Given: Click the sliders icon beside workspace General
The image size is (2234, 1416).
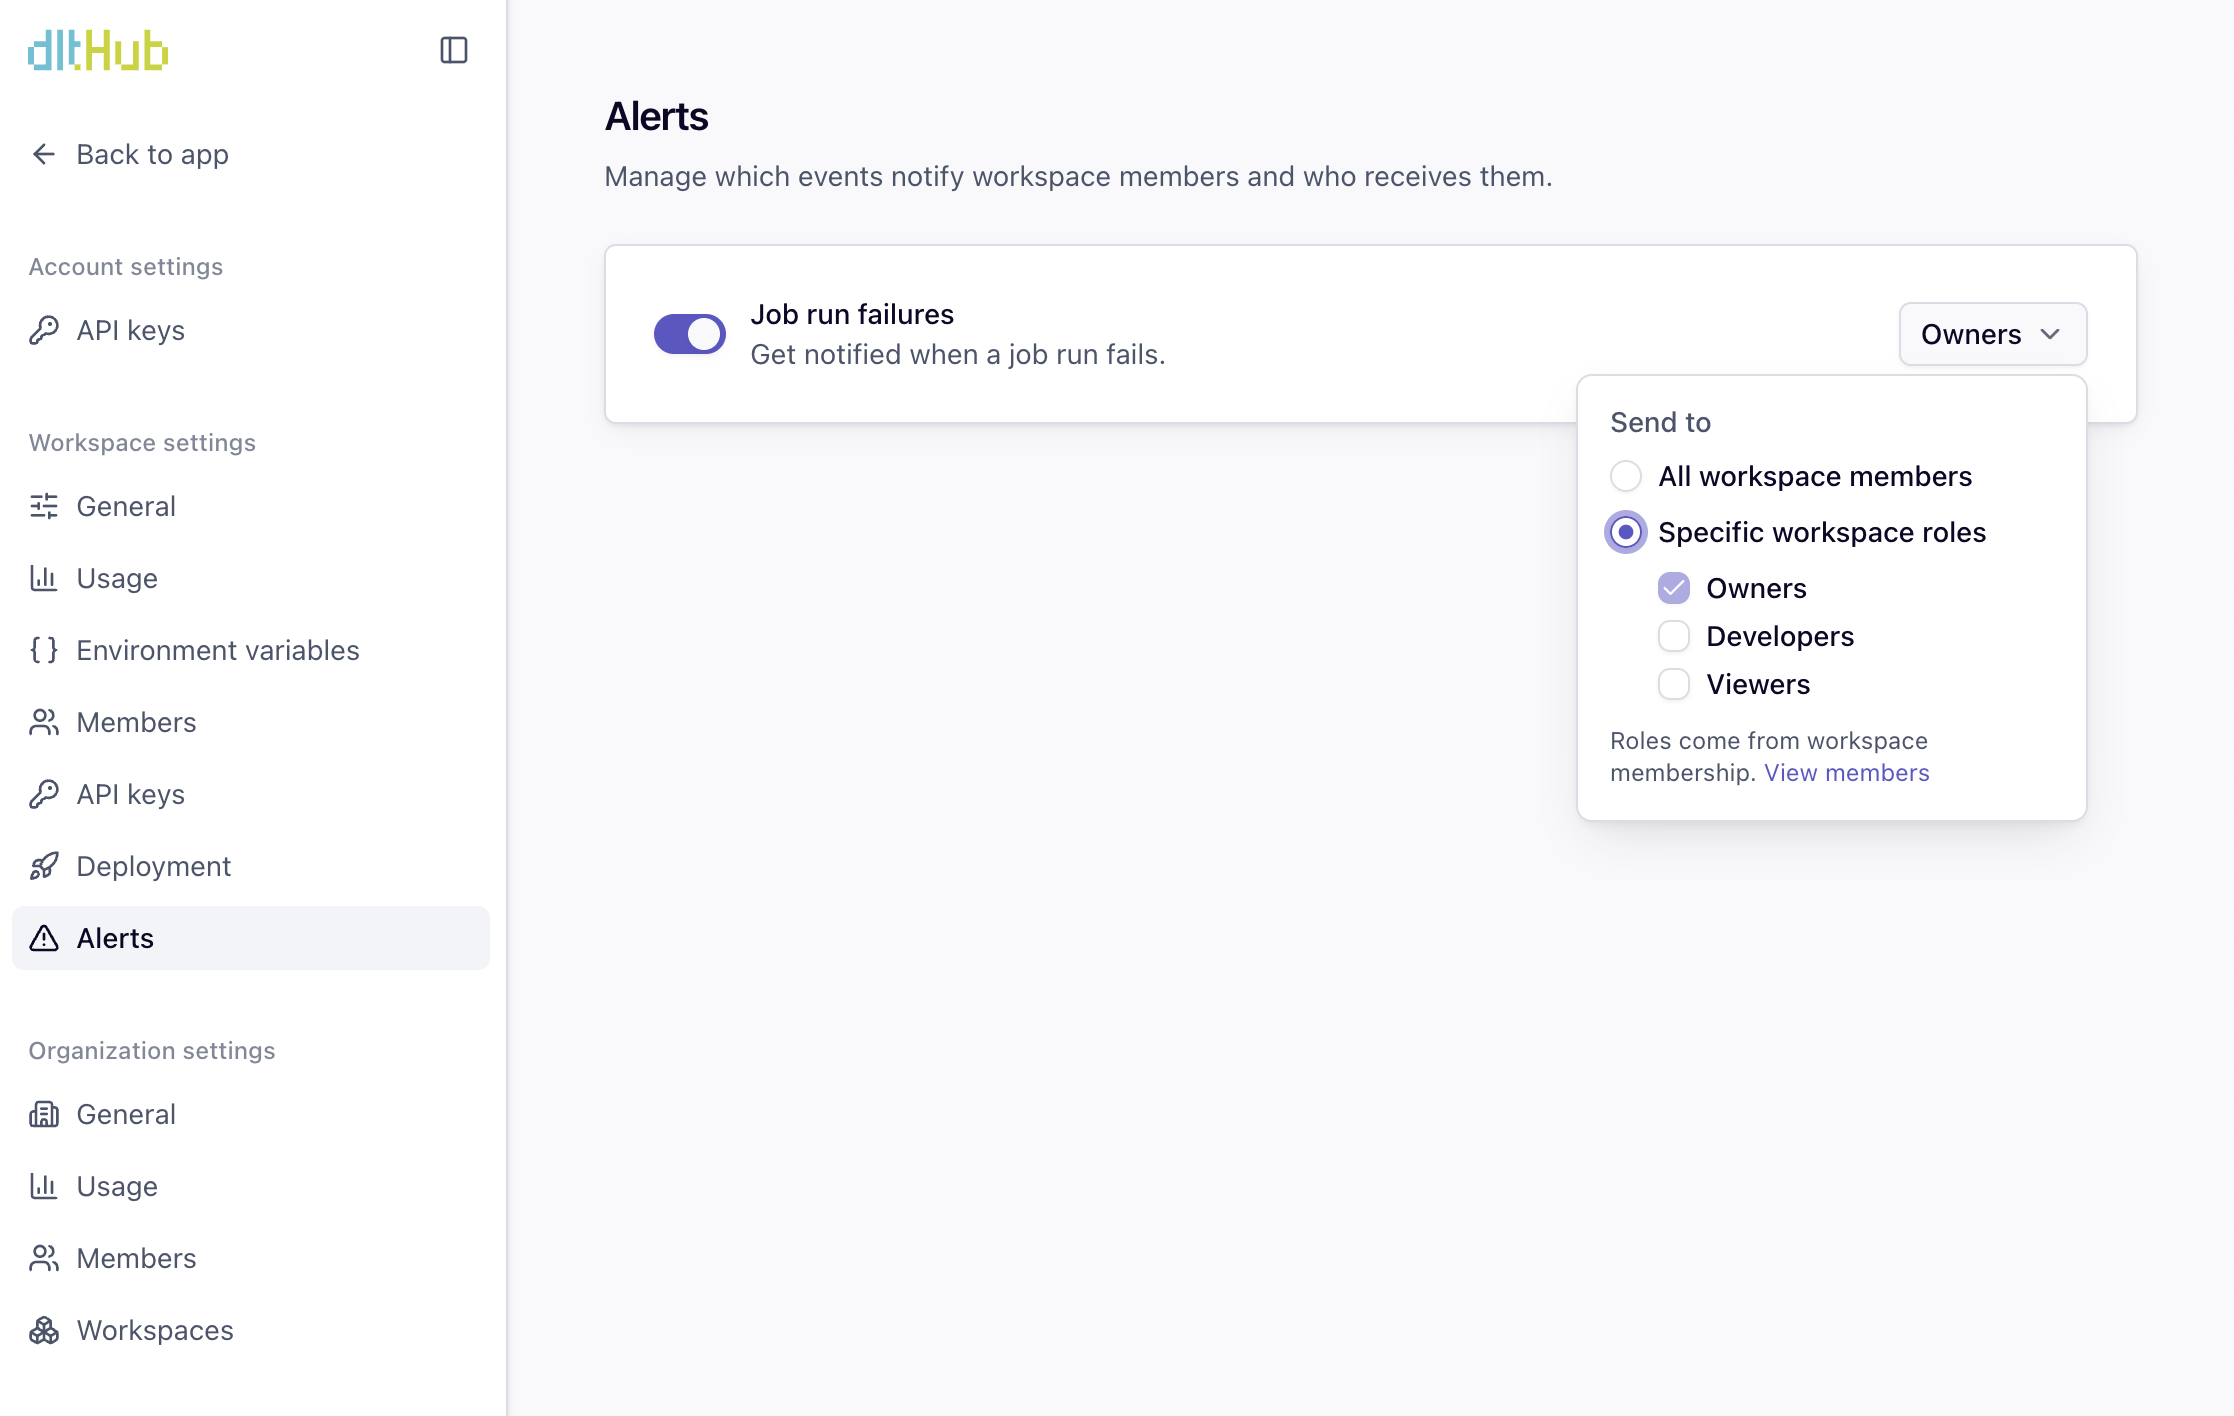Looking at the screenshot, I should click(x=44, y=506).
